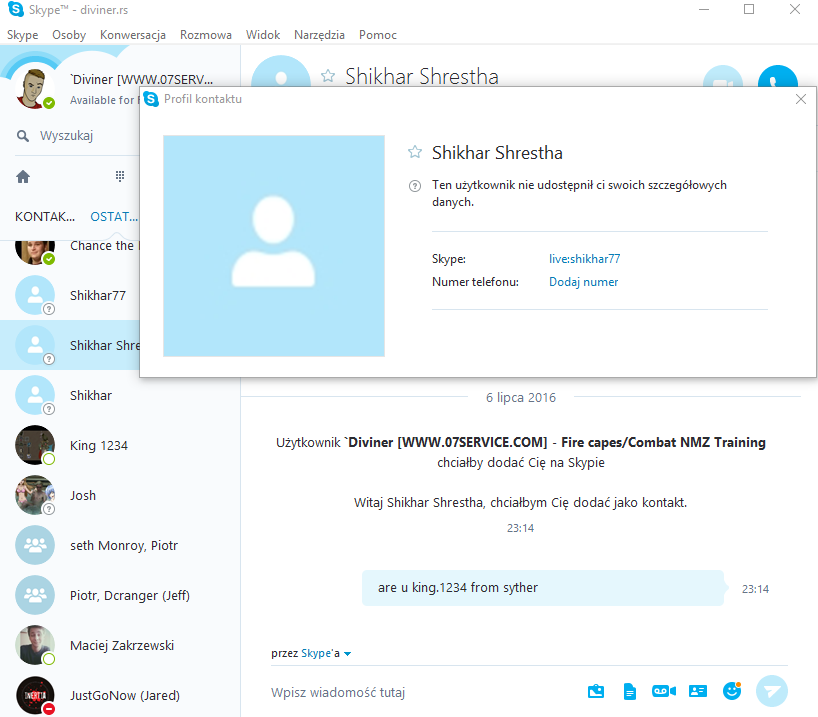Click King 1234 avatar picture

pos(35,445)
